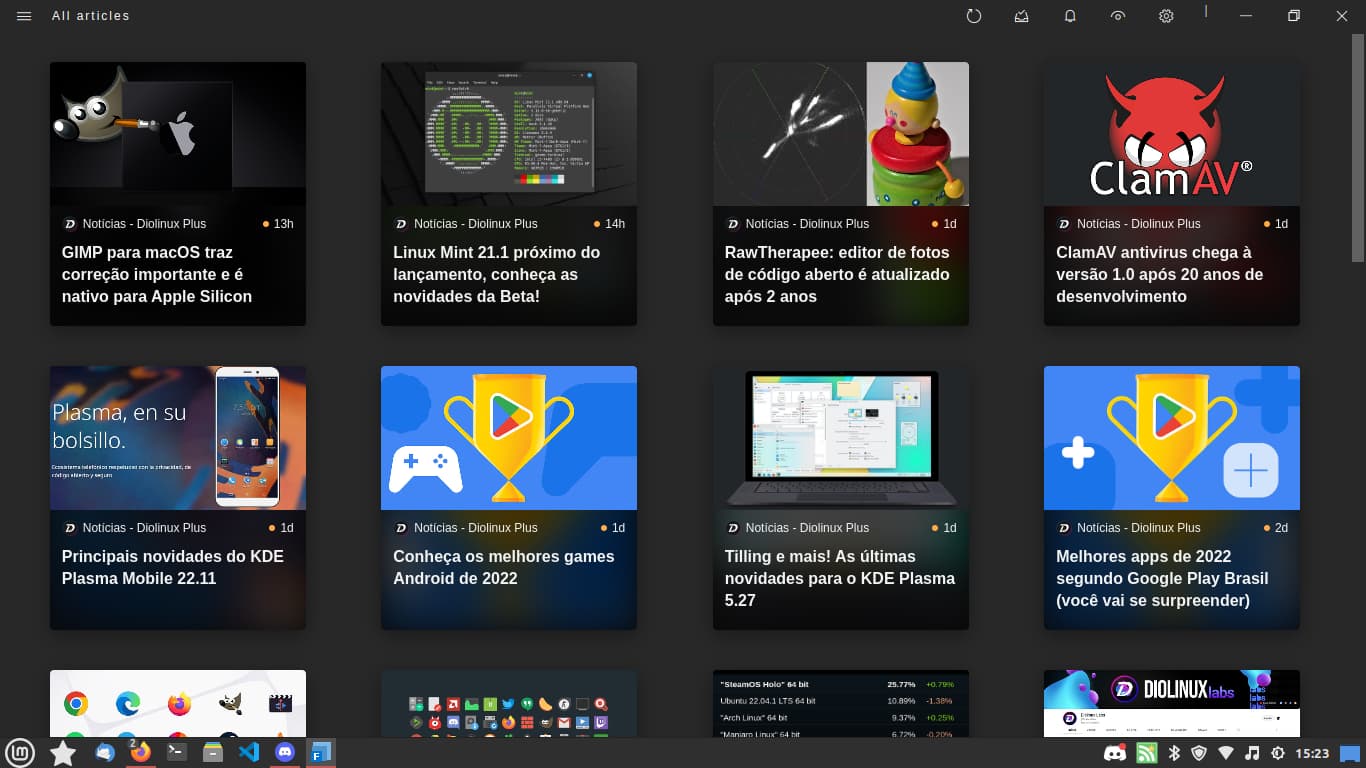Open the star favorites taskbar icon
The width and height of the screenshot is (1366, 768).
pos(63,753)
